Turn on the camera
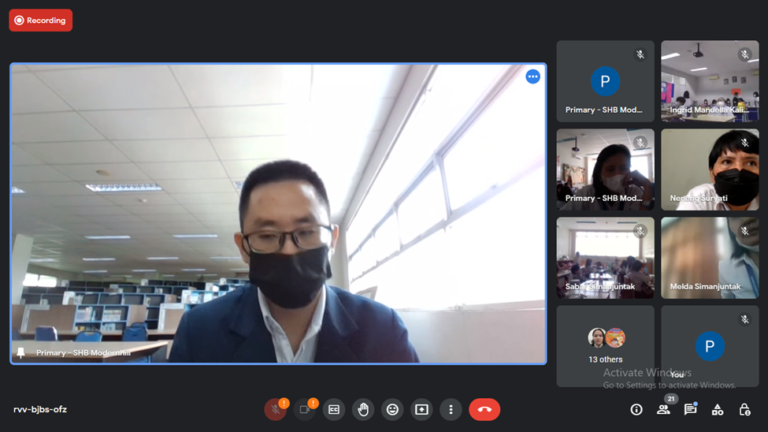Image resolution: width=768 pixels, height=432 pixels. coord(304,409)
